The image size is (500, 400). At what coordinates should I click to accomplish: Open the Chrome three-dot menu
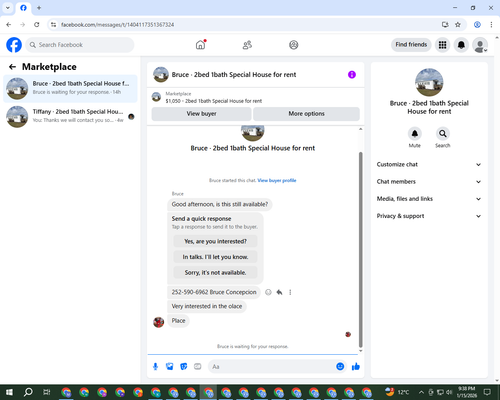click(491, 25)
